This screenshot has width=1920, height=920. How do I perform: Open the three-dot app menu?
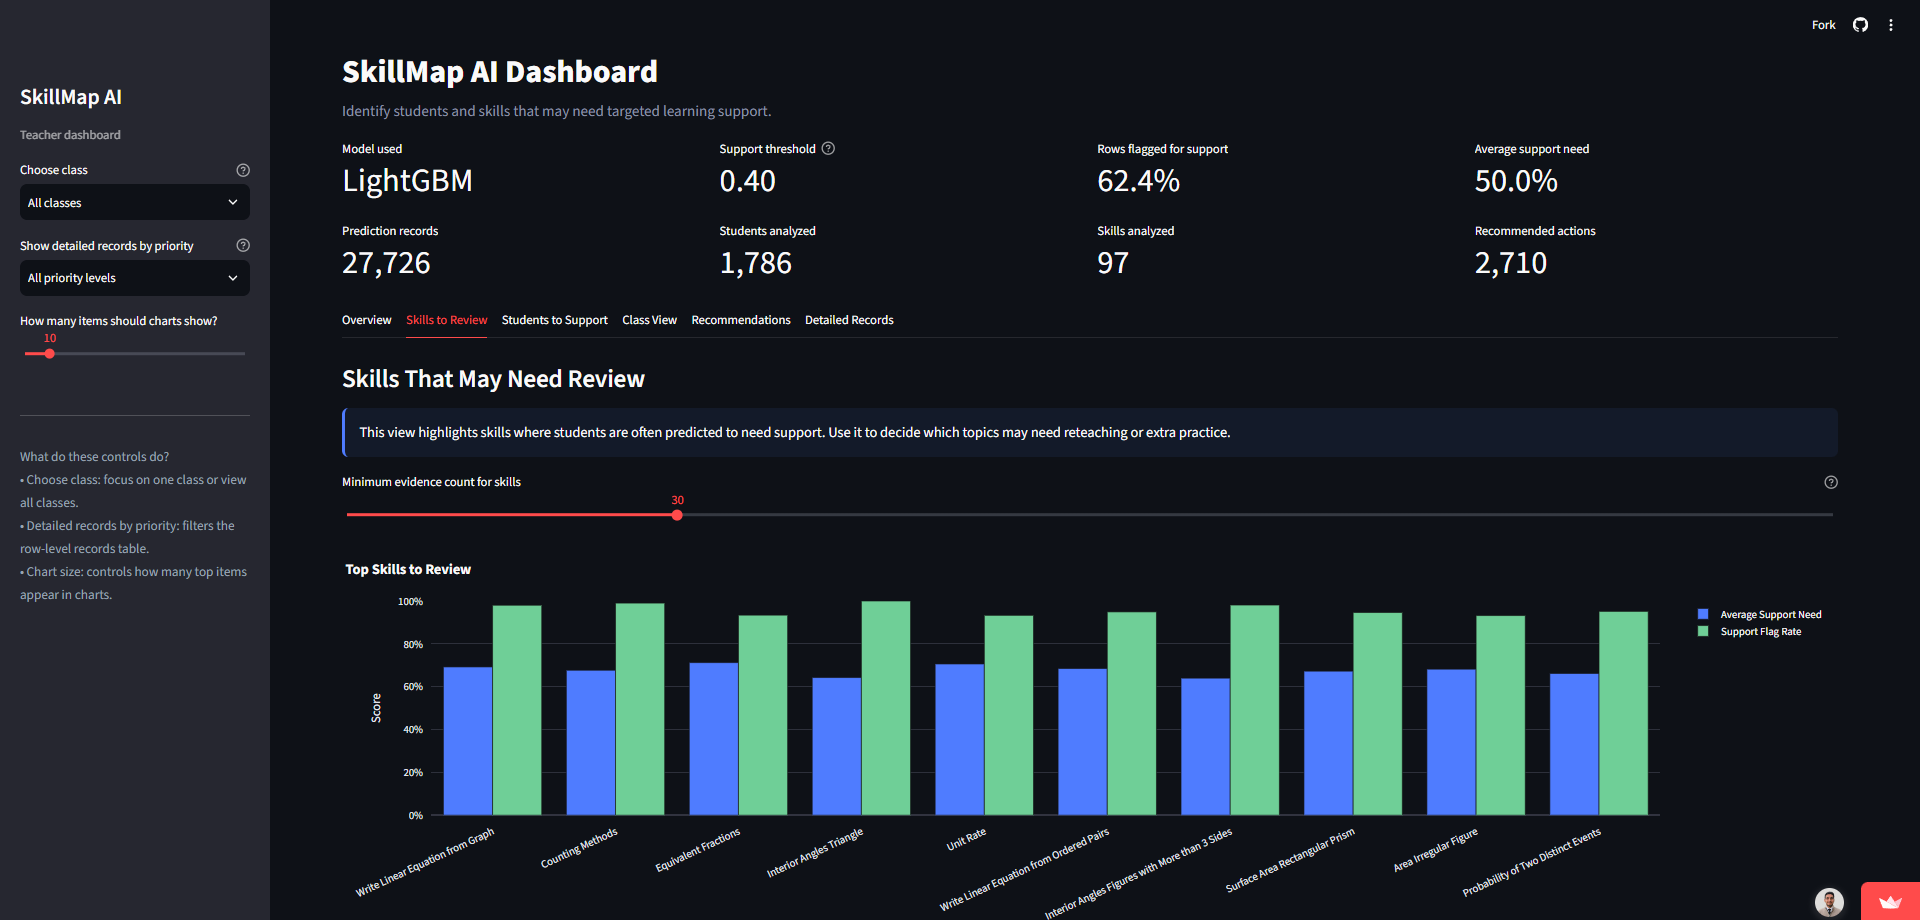pos(1891,25)
